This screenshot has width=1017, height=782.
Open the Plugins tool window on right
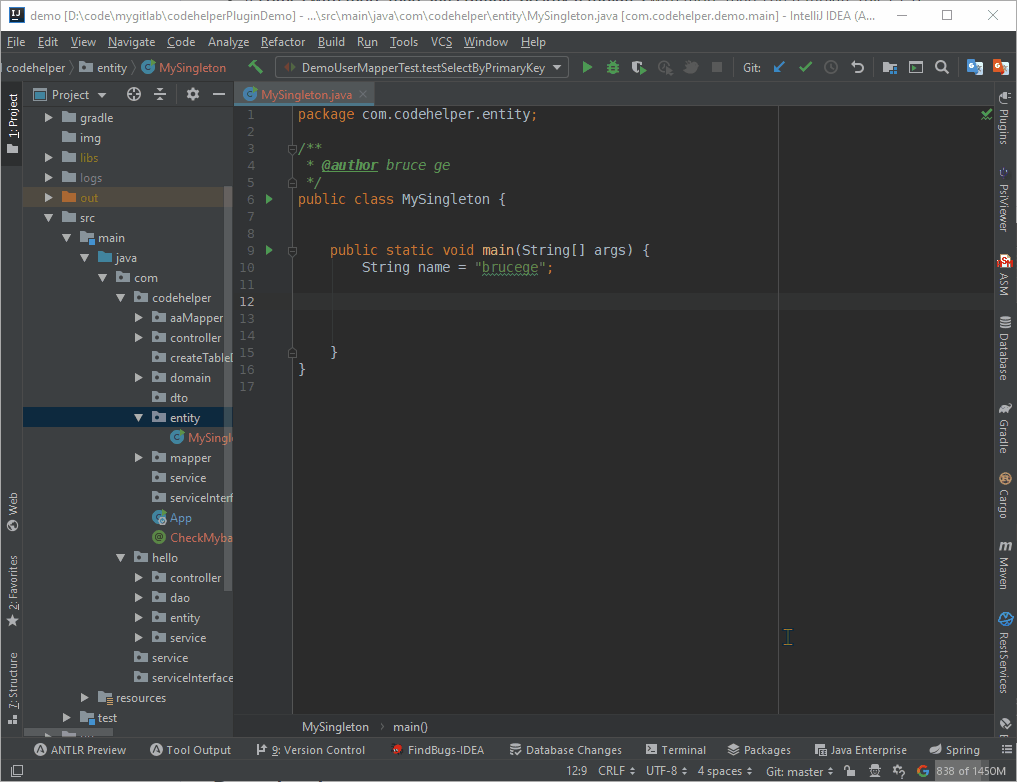[x=1004, y=118]
